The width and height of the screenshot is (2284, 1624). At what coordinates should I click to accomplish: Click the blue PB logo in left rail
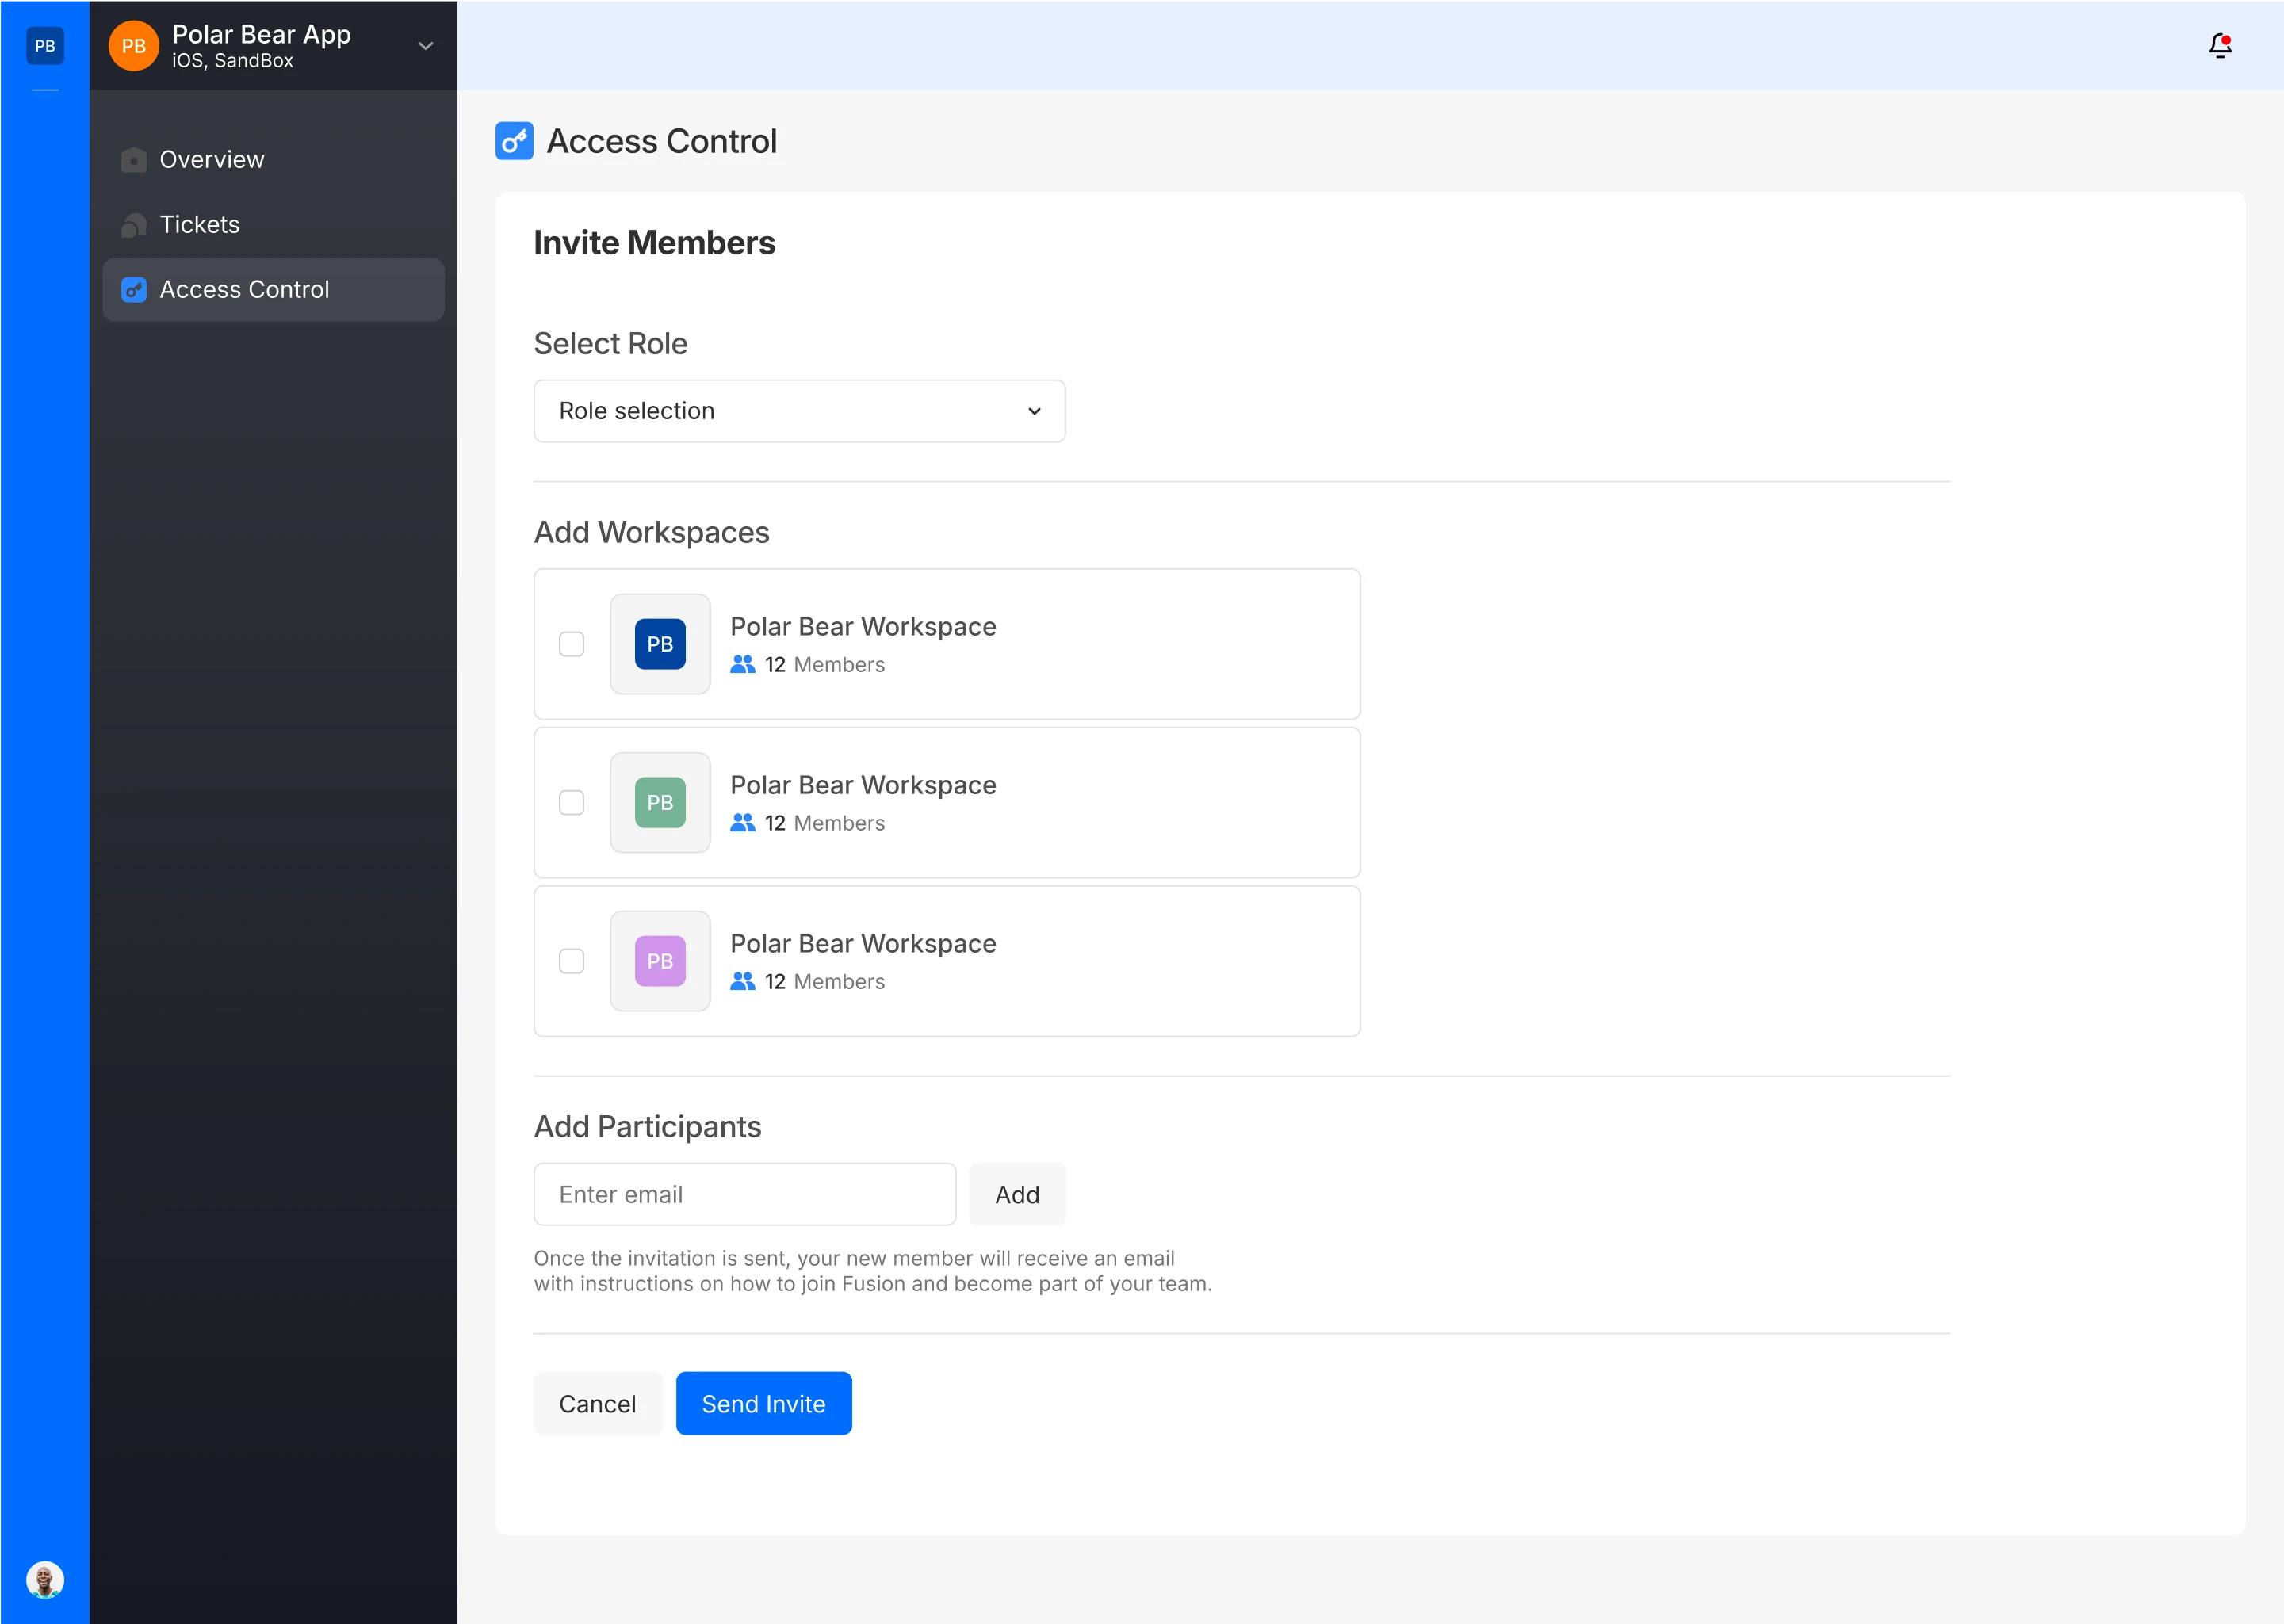(45, 46)
